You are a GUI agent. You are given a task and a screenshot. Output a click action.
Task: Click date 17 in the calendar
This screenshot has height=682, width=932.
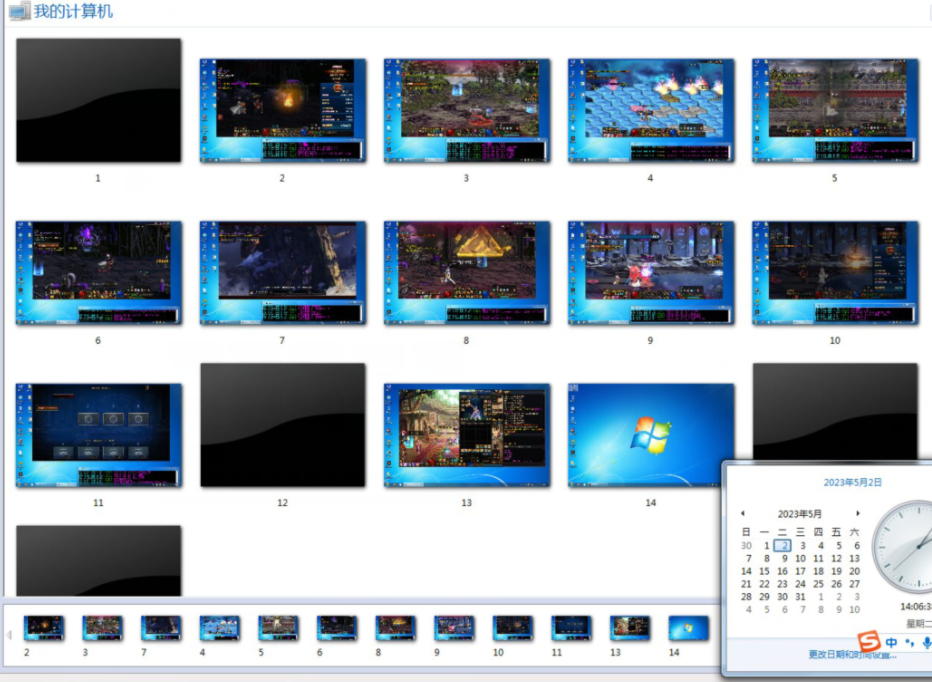[x=801, y=571]
